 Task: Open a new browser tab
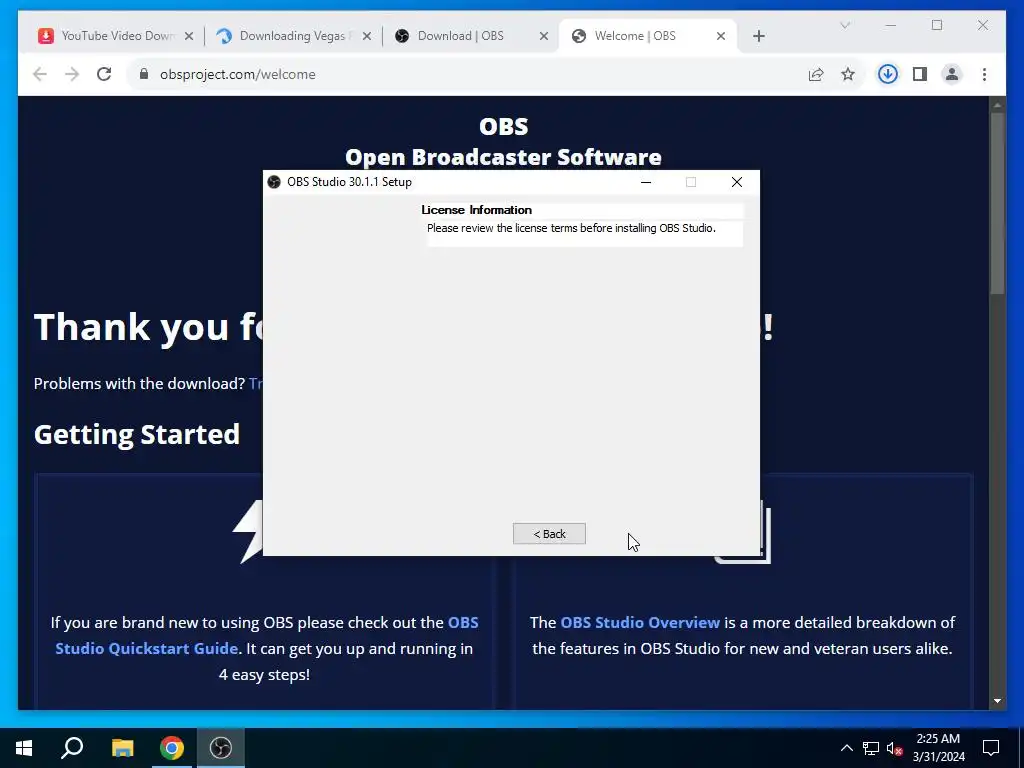point(758,36)
